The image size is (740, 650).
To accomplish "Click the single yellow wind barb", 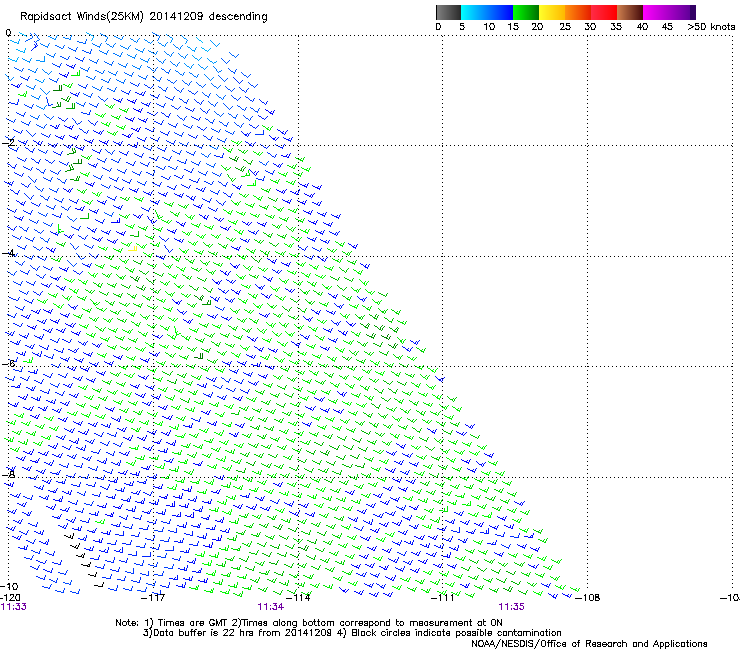I will click(x=133, y=249).
